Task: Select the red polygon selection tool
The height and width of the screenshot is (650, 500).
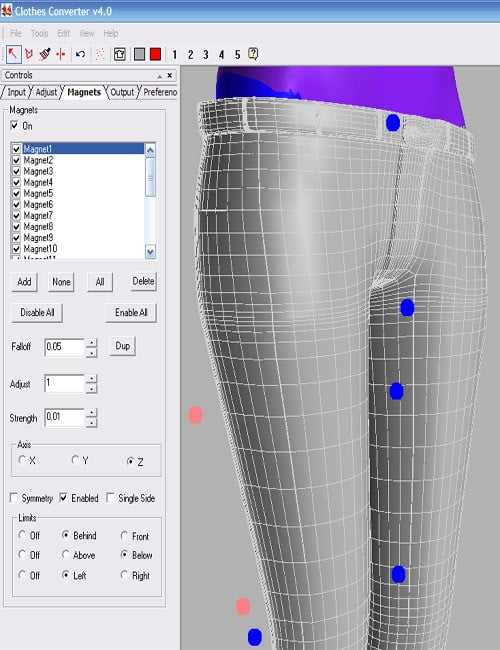Action: pos(29,54)
